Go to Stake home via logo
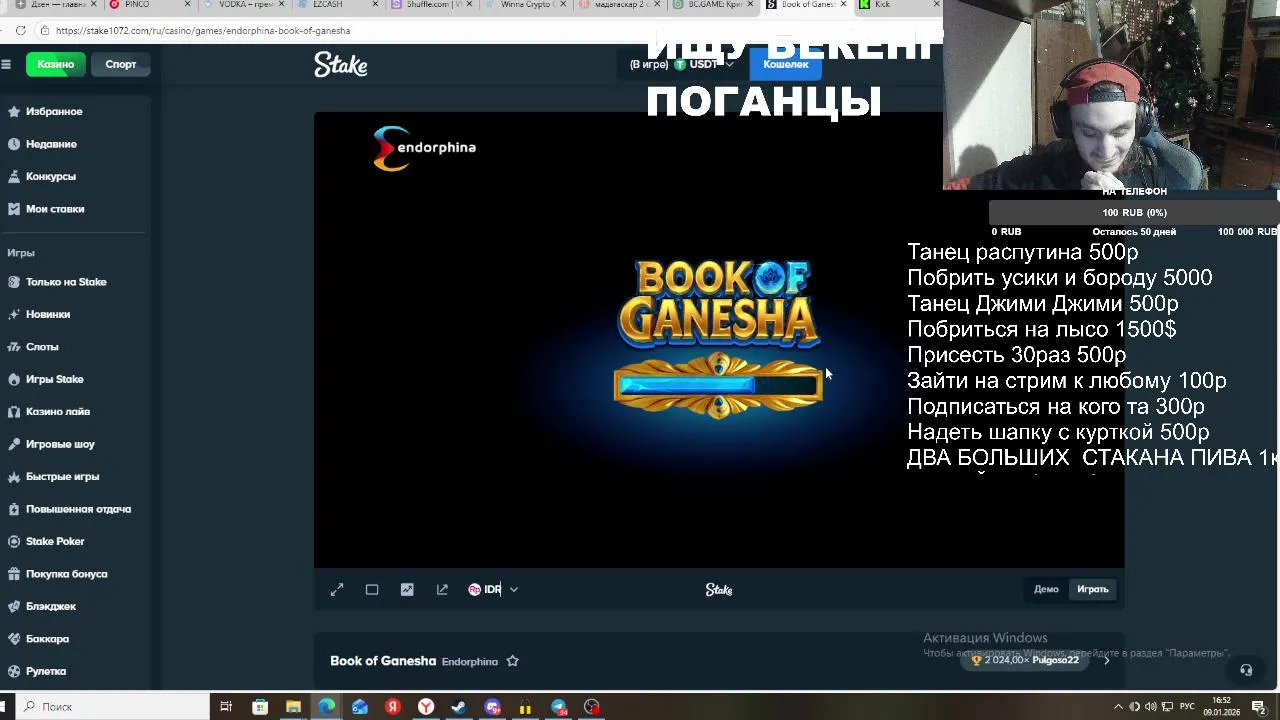 pos(341,65)
